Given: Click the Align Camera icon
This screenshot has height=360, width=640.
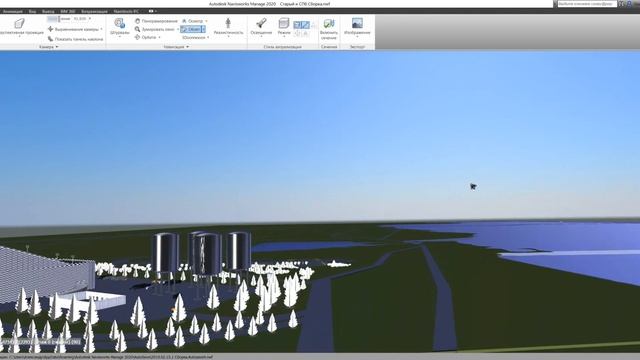Looking at the screenshot, I should (51, 29).
